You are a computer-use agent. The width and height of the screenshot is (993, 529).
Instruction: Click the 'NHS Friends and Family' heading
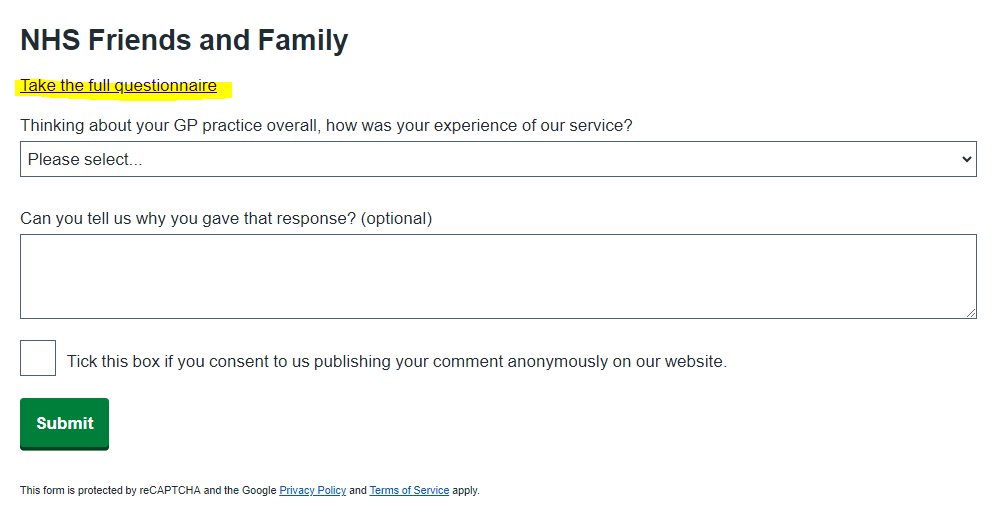184,40
